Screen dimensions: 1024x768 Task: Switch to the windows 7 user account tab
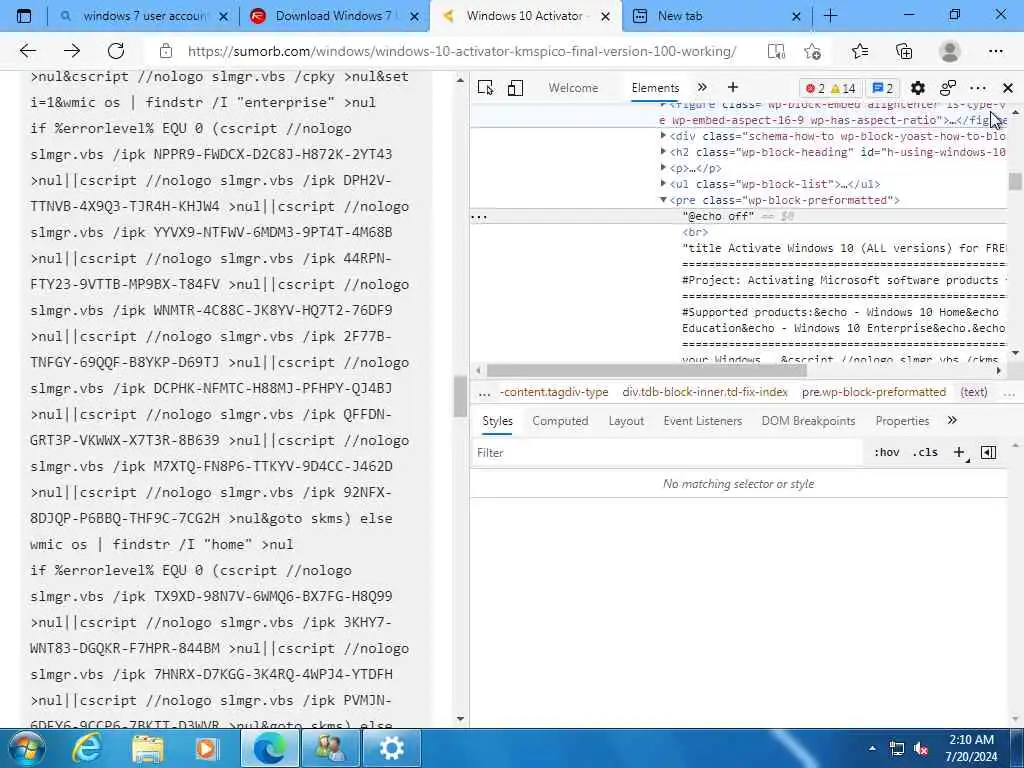click(145, 16)
